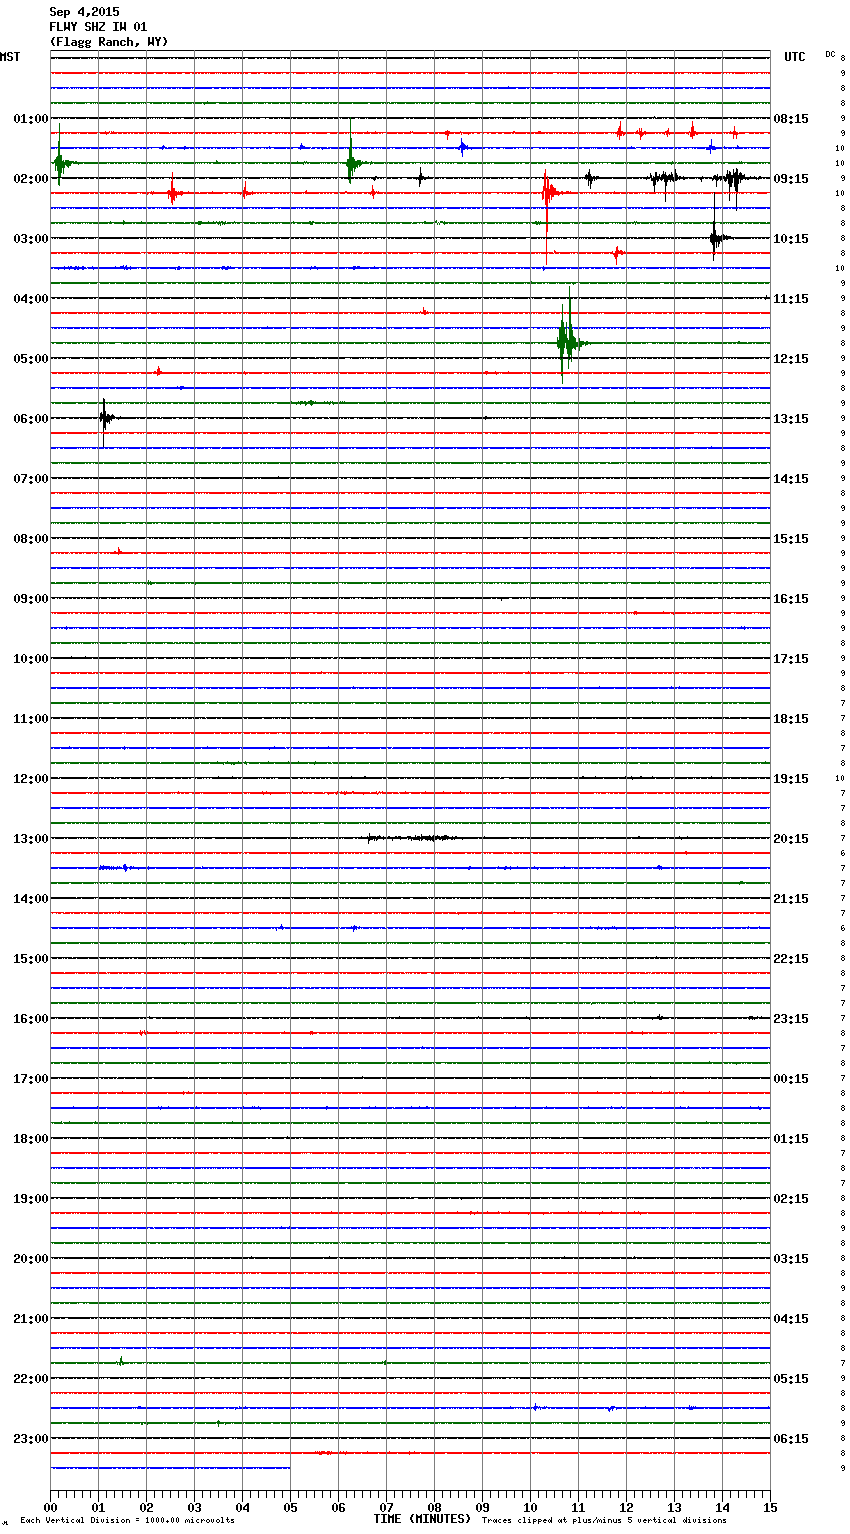This screenshot has width=850, height=1534.
Task: Click the 06:15 UTC time label
Action: coord(791,1438)
